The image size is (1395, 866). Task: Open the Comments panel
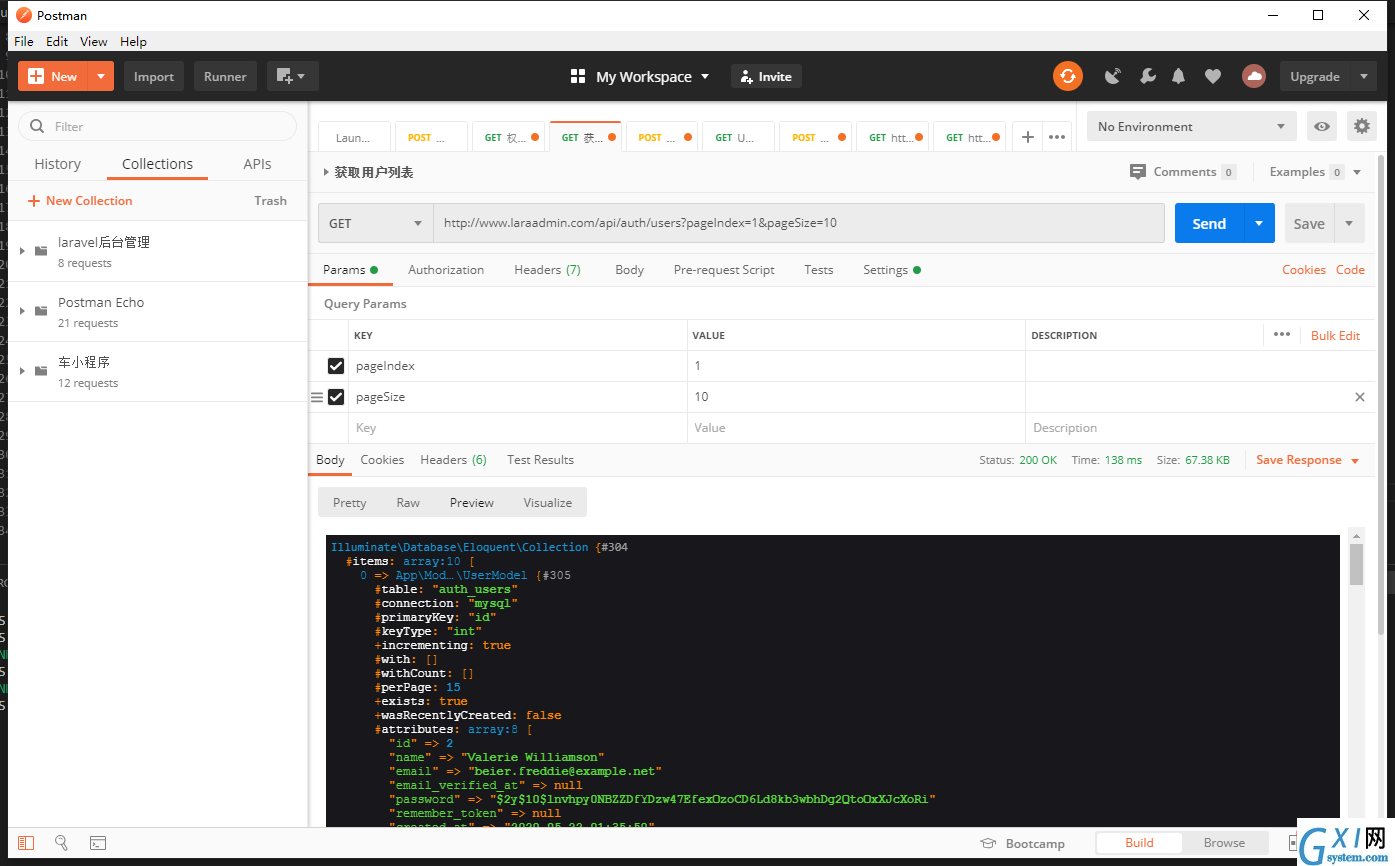(x=1183, y=172)
